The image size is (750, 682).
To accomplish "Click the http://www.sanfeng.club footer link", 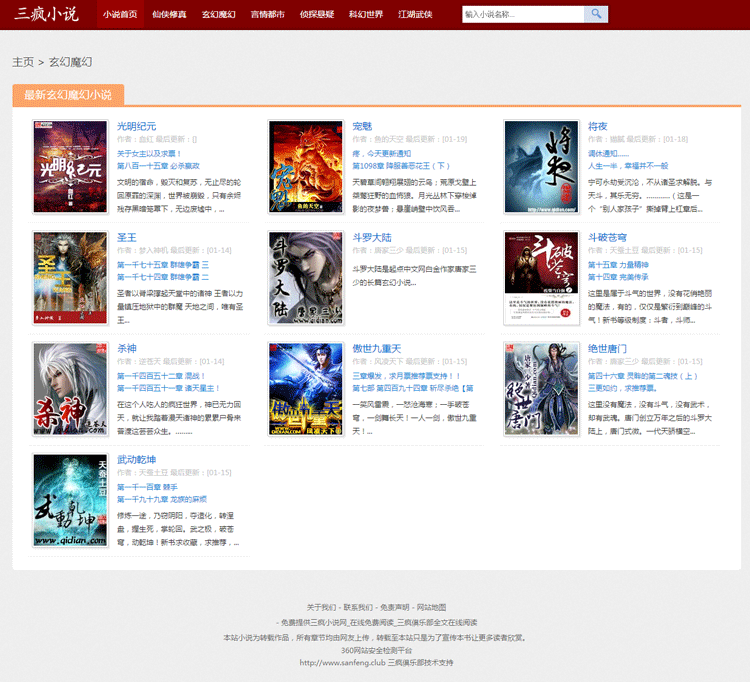I will tap(342, 663).
